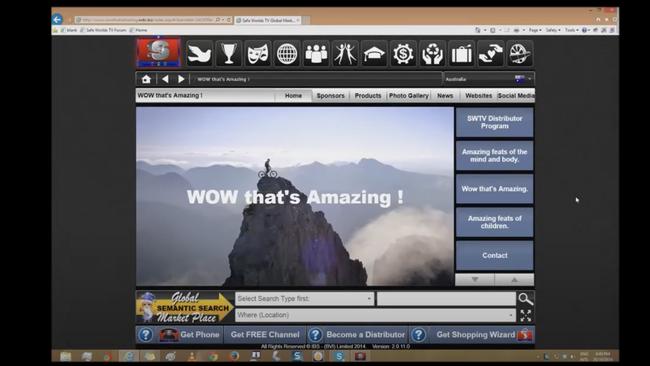
Task: Open VLC cone icon on taskbar
Action: [x=192, y=356]
